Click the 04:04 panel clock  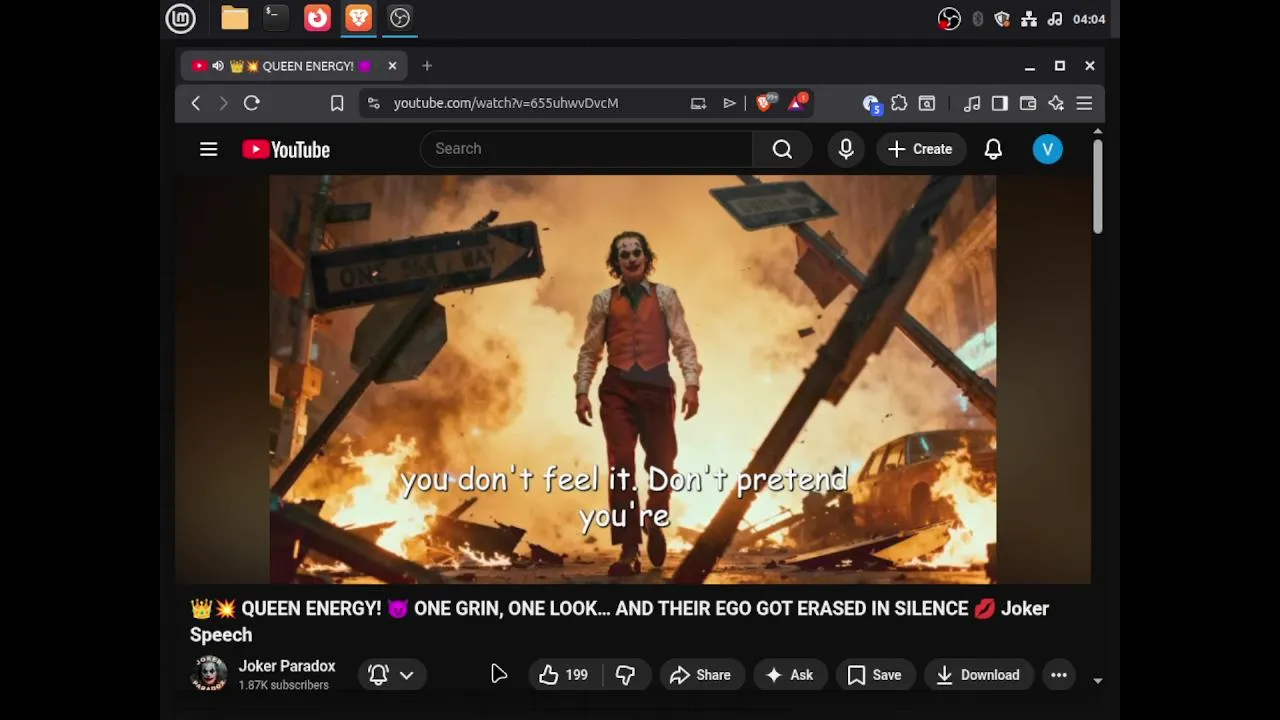1088,19
